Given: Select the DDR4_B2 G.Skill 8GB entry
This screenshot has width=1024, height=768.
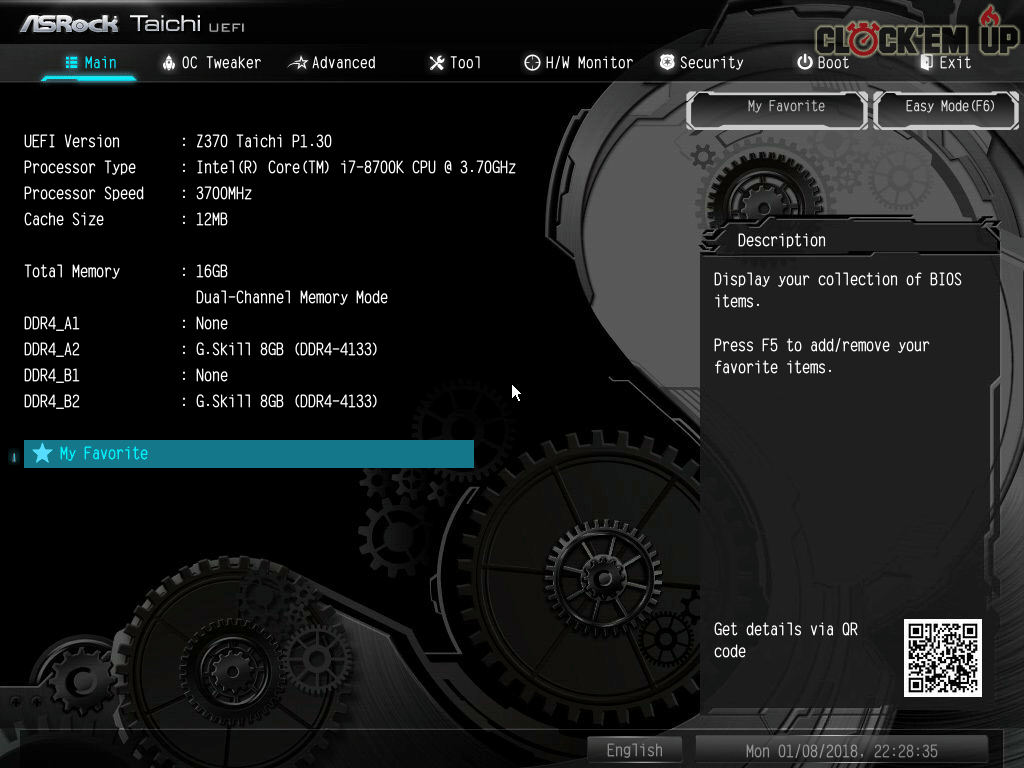Looking at the screenshot, I should (286, 402).
